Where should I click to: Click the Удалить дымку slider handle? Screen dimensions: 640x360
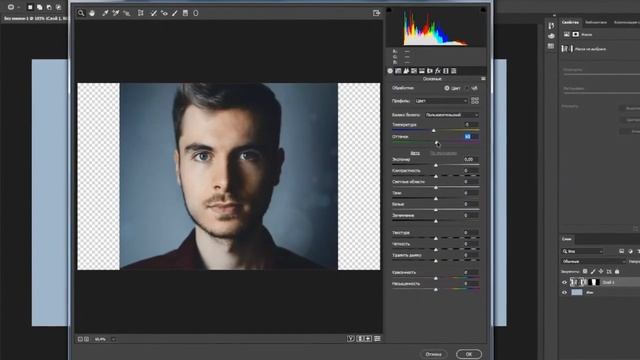[436, 261]
